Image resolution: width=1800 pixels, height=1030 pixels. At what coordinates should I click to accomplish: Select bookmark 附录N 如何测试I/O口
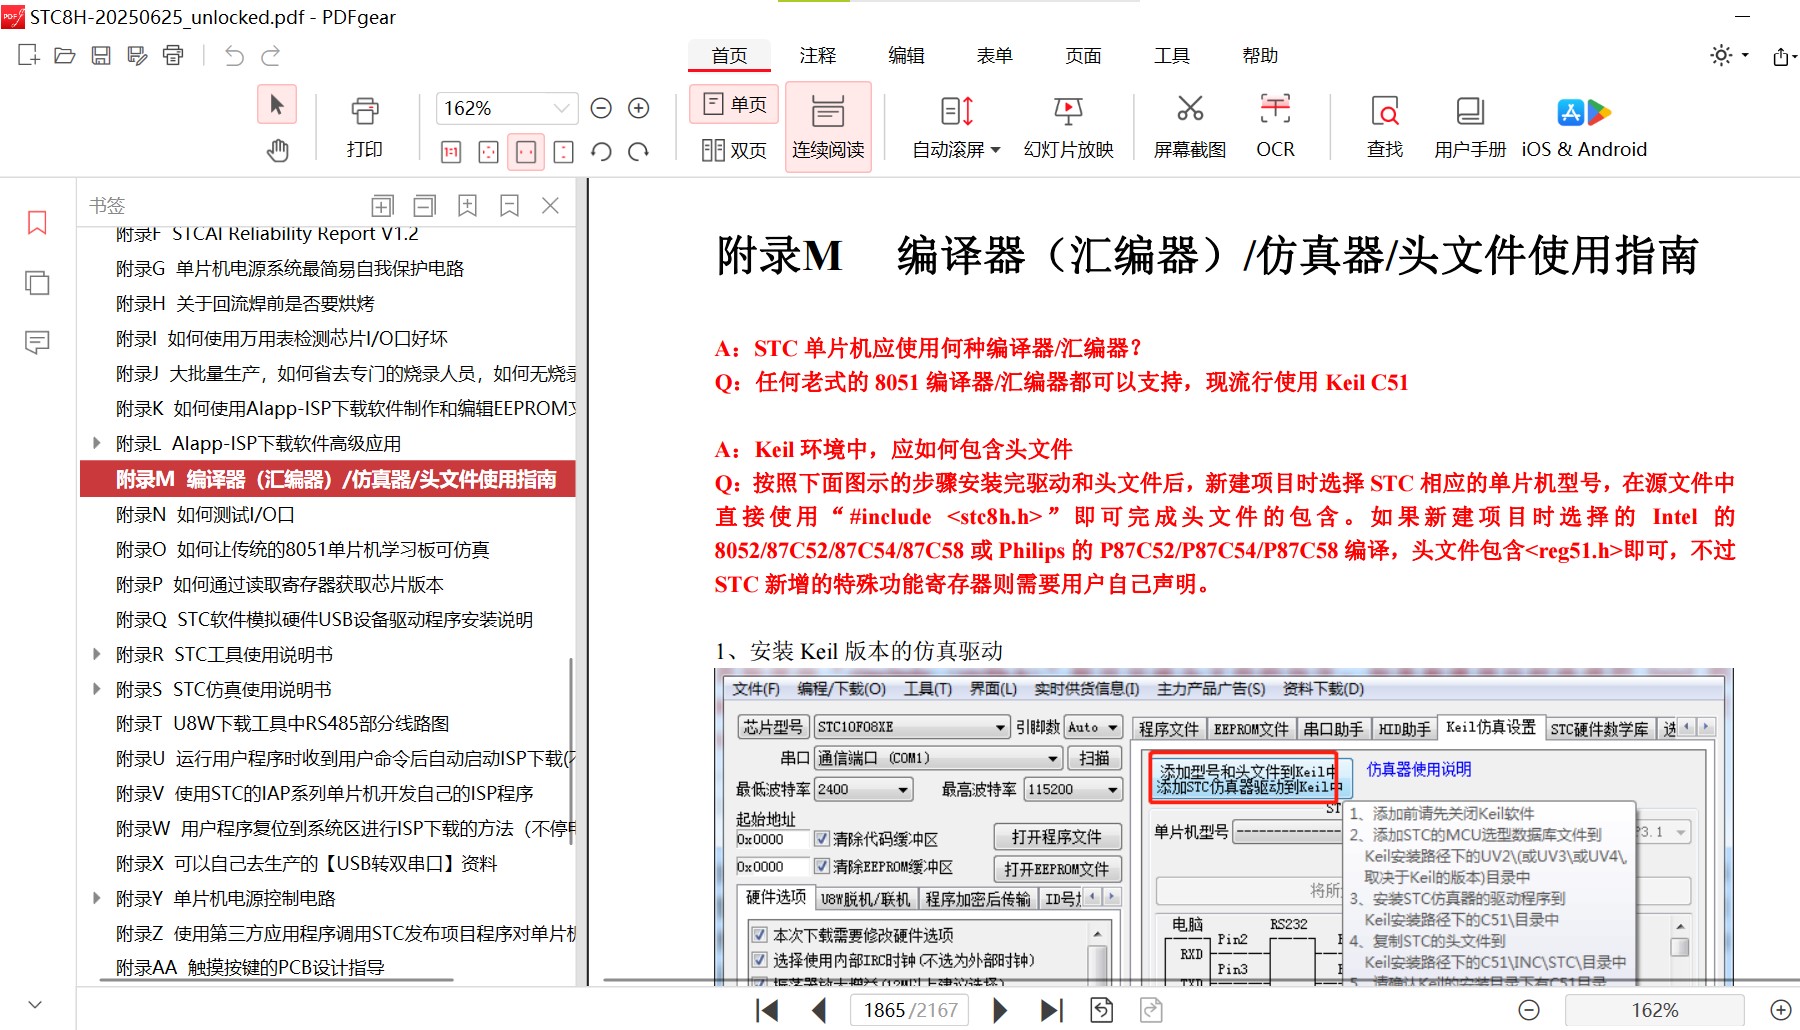click(x=205, y=515)
